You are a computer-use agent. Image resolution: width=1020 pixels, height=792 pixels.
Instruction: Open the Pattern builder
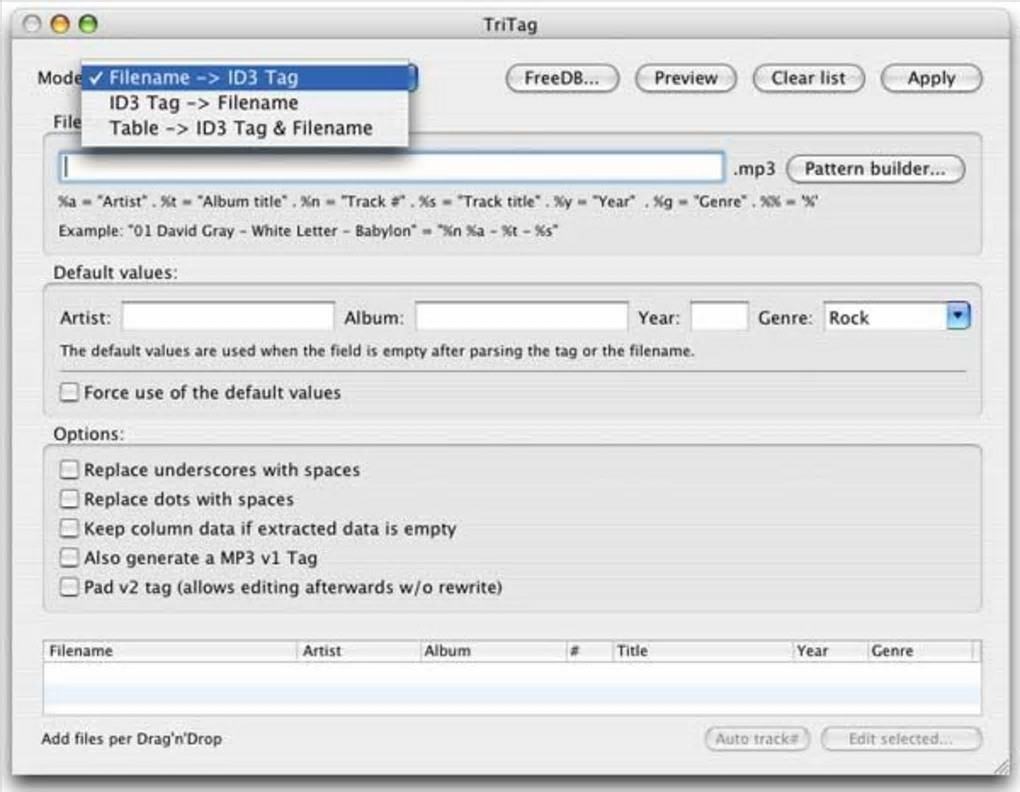[x=875, y=169]
